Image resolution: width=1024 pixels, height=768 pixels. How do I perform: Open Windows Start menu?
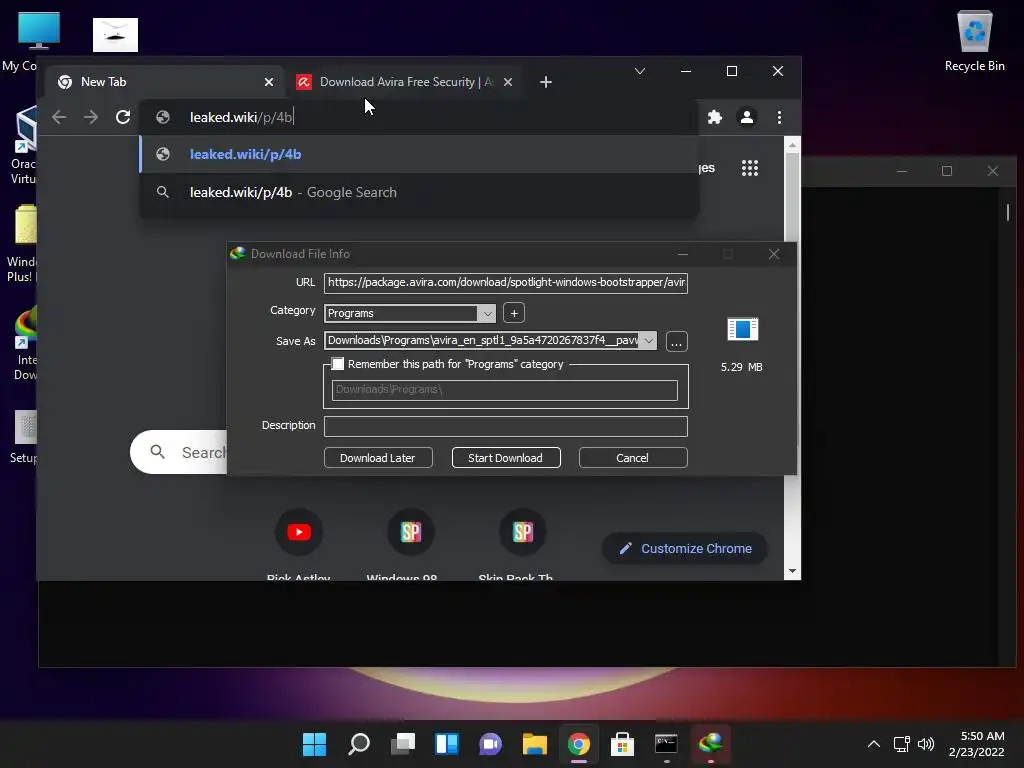314,744
